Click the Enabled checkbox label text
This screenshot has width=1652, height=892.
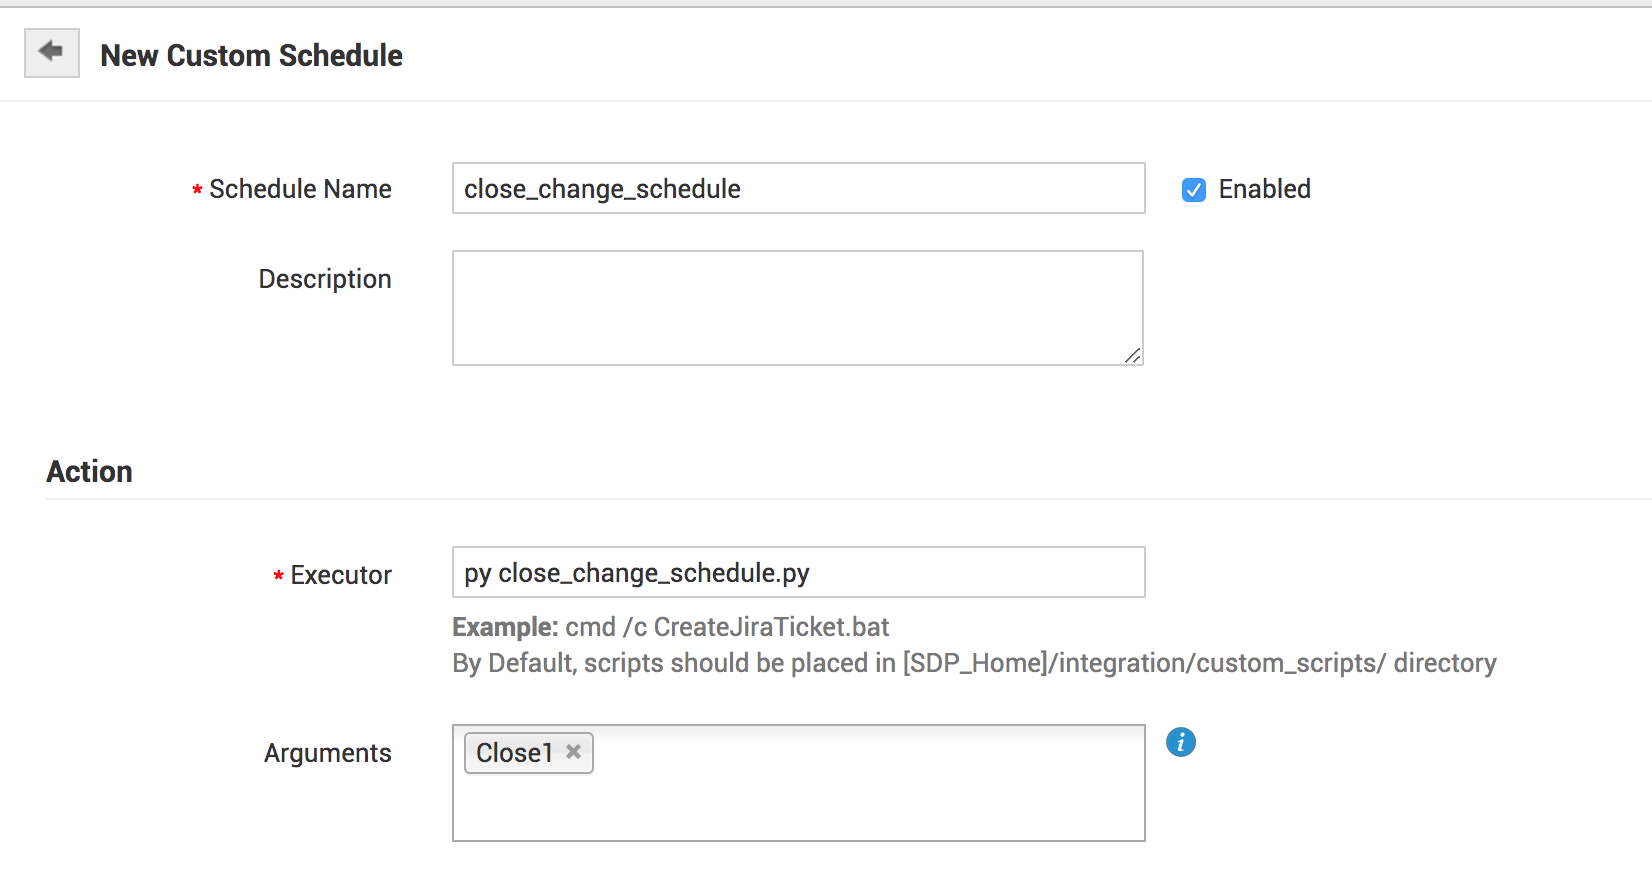pos(1264,189)
